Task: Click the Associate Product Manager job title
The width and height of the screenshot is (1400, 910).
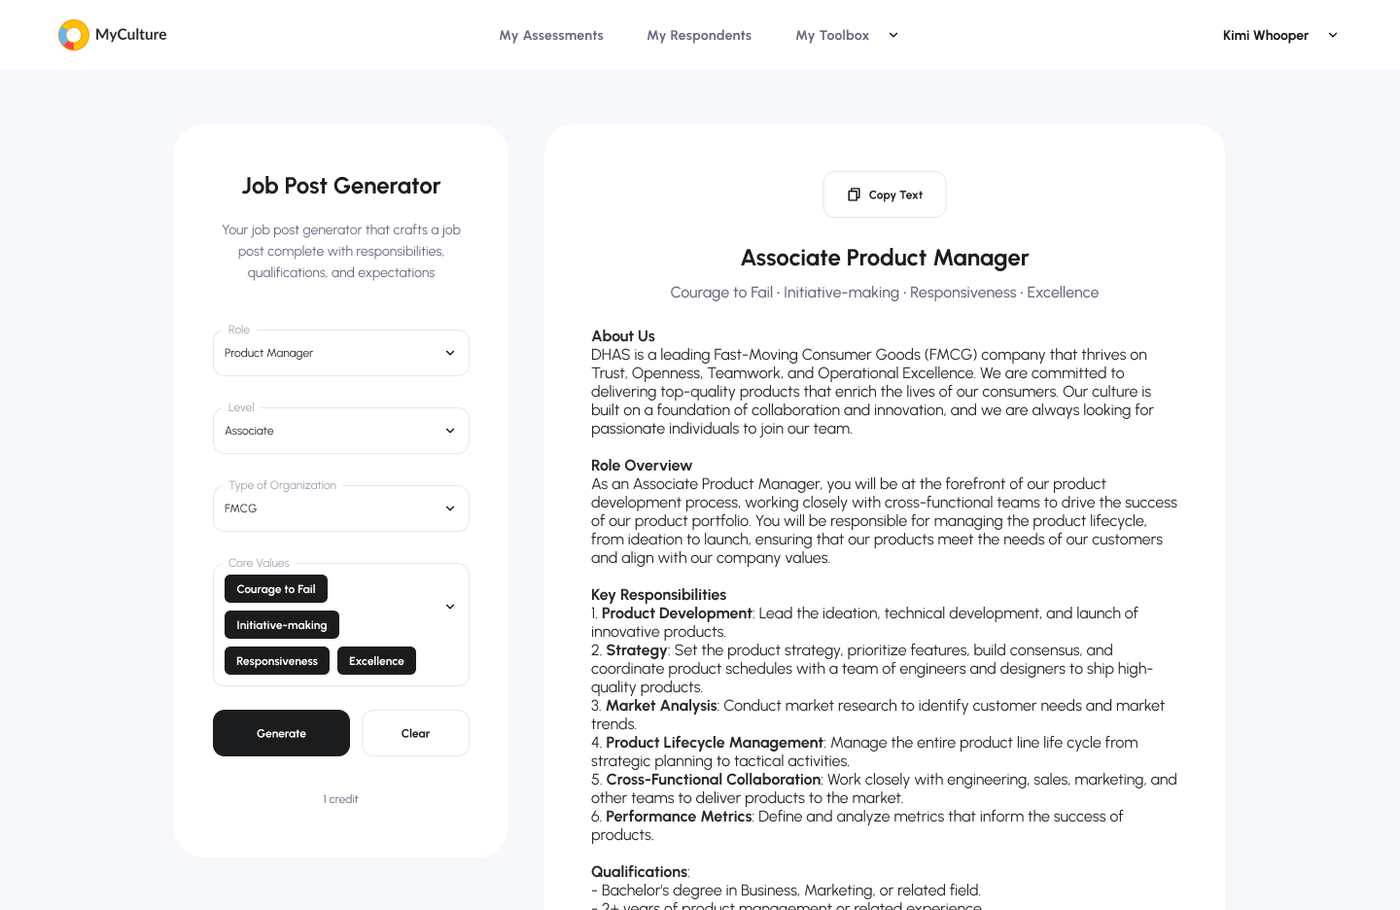Action: pos(884,258)
